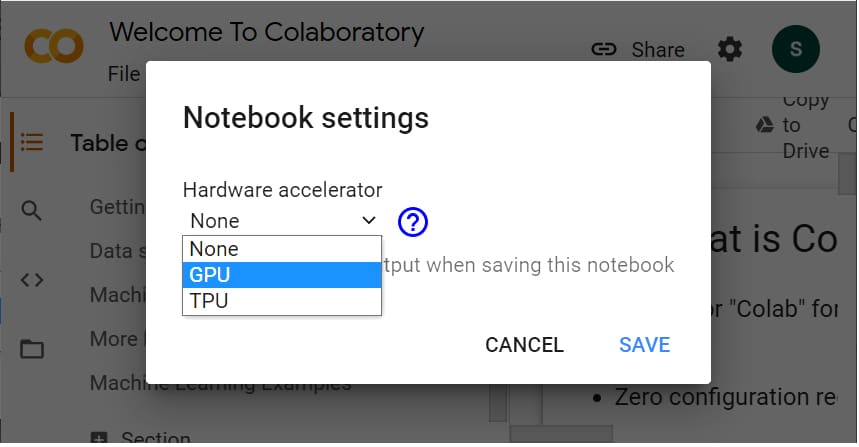Viewport: 859px width, 447px height.
Task: Click the Share button label
Action: [x=658, y=50]
